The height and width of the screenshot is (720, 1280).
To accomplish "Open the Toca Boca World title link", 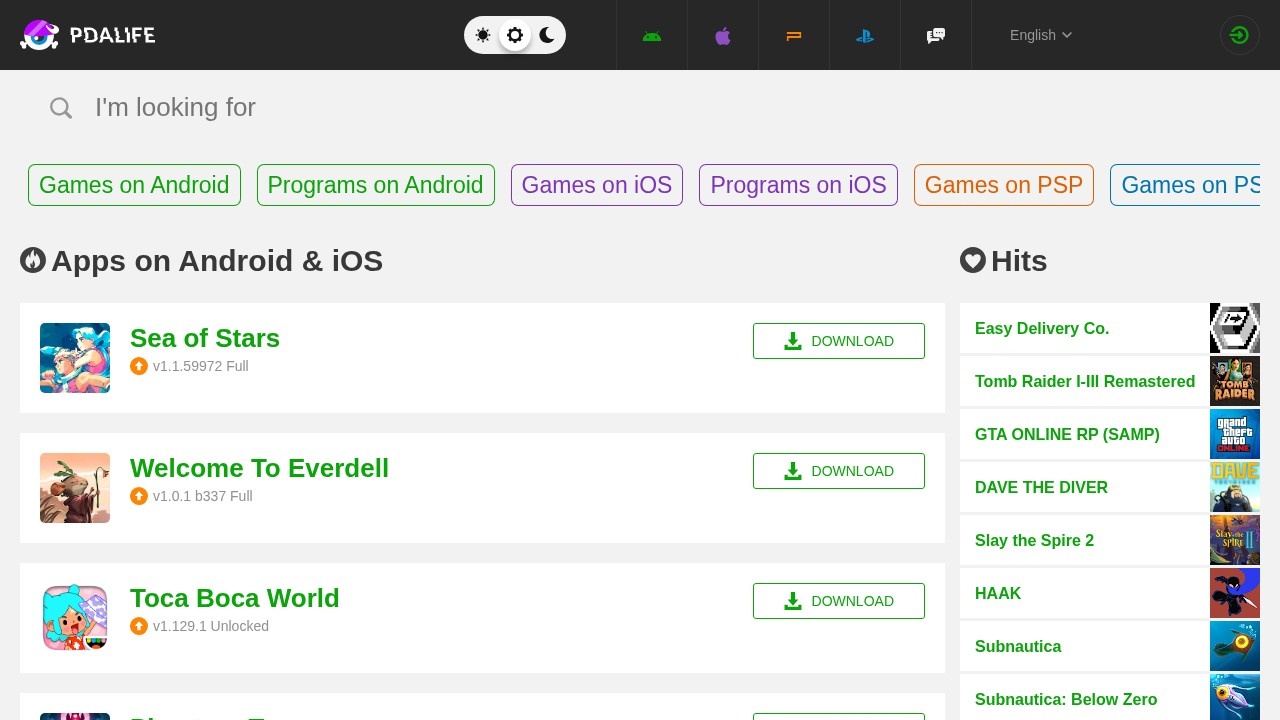I will [235, 598].
